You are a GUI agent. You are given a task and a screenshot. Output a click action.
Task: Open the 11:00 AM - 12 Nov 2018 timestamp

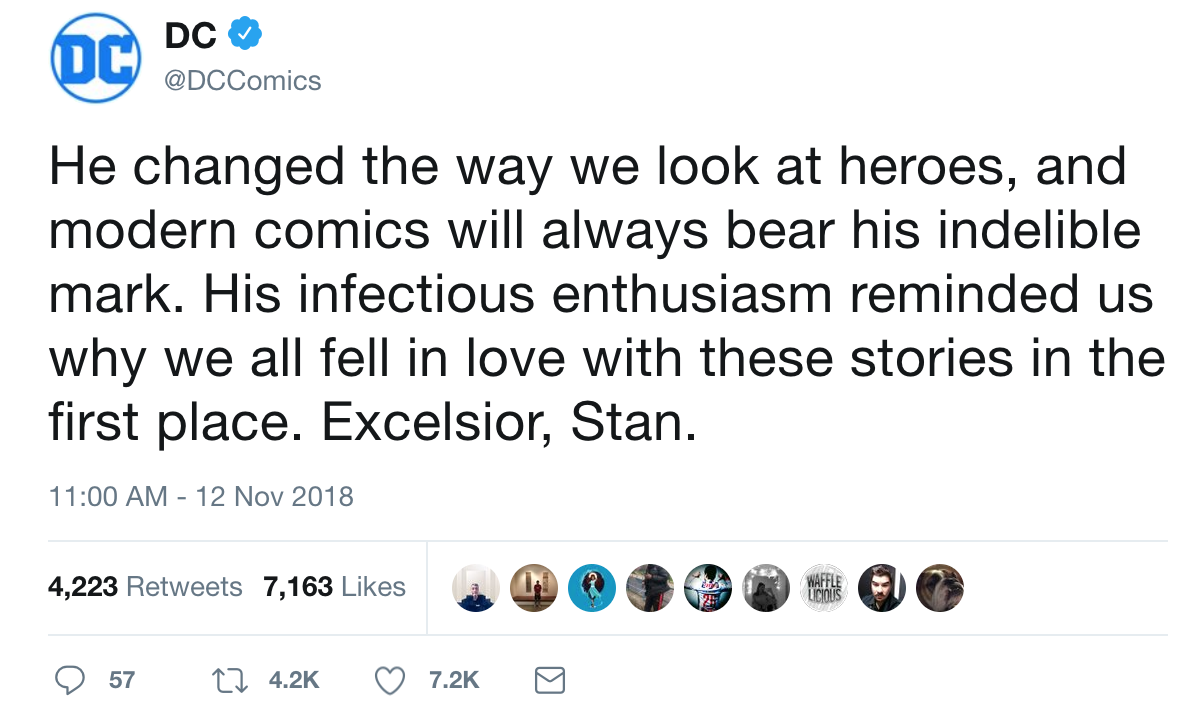coord(201,496)
